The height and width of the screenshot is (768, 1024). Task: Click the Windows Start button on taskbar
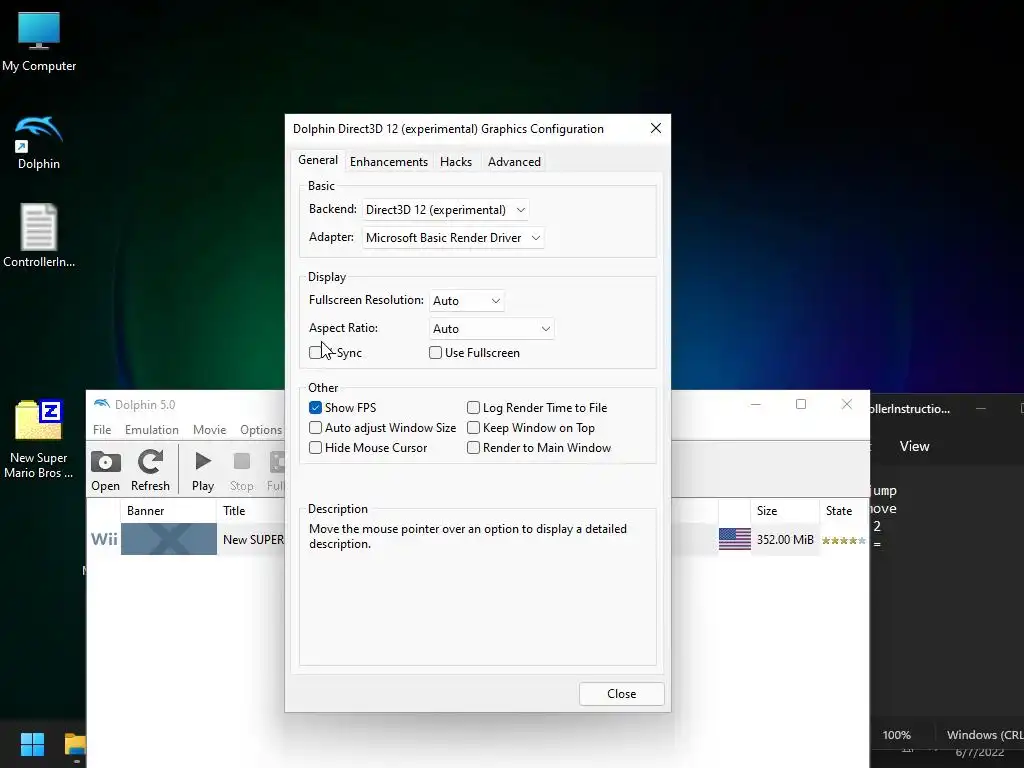32,744
